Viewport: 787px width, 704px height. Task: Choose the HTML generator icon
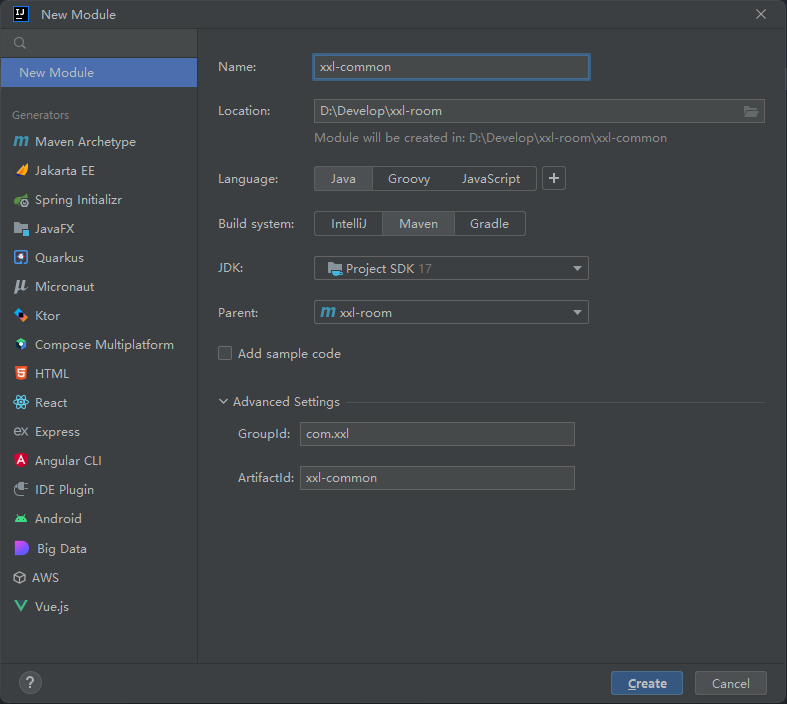point(21,373)
